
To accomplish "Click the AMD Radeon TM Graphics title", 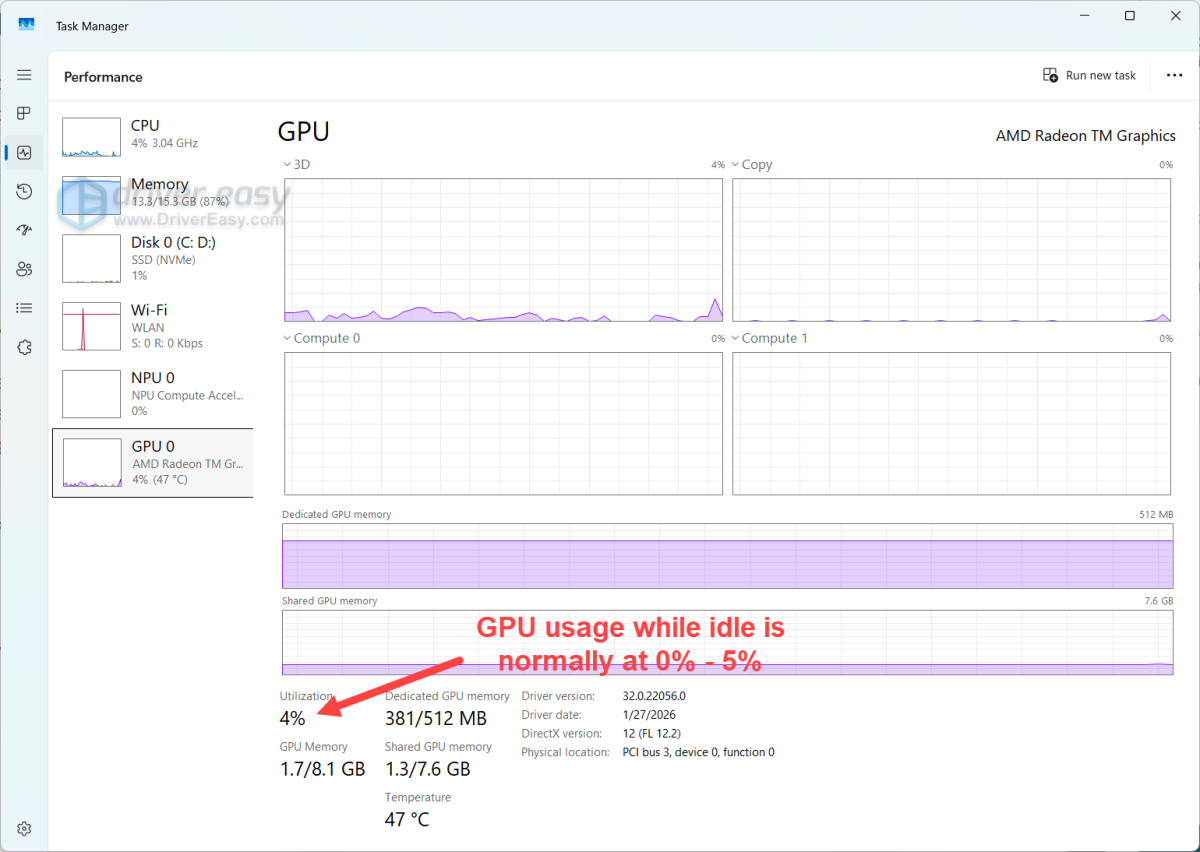I will point(1086,136).
